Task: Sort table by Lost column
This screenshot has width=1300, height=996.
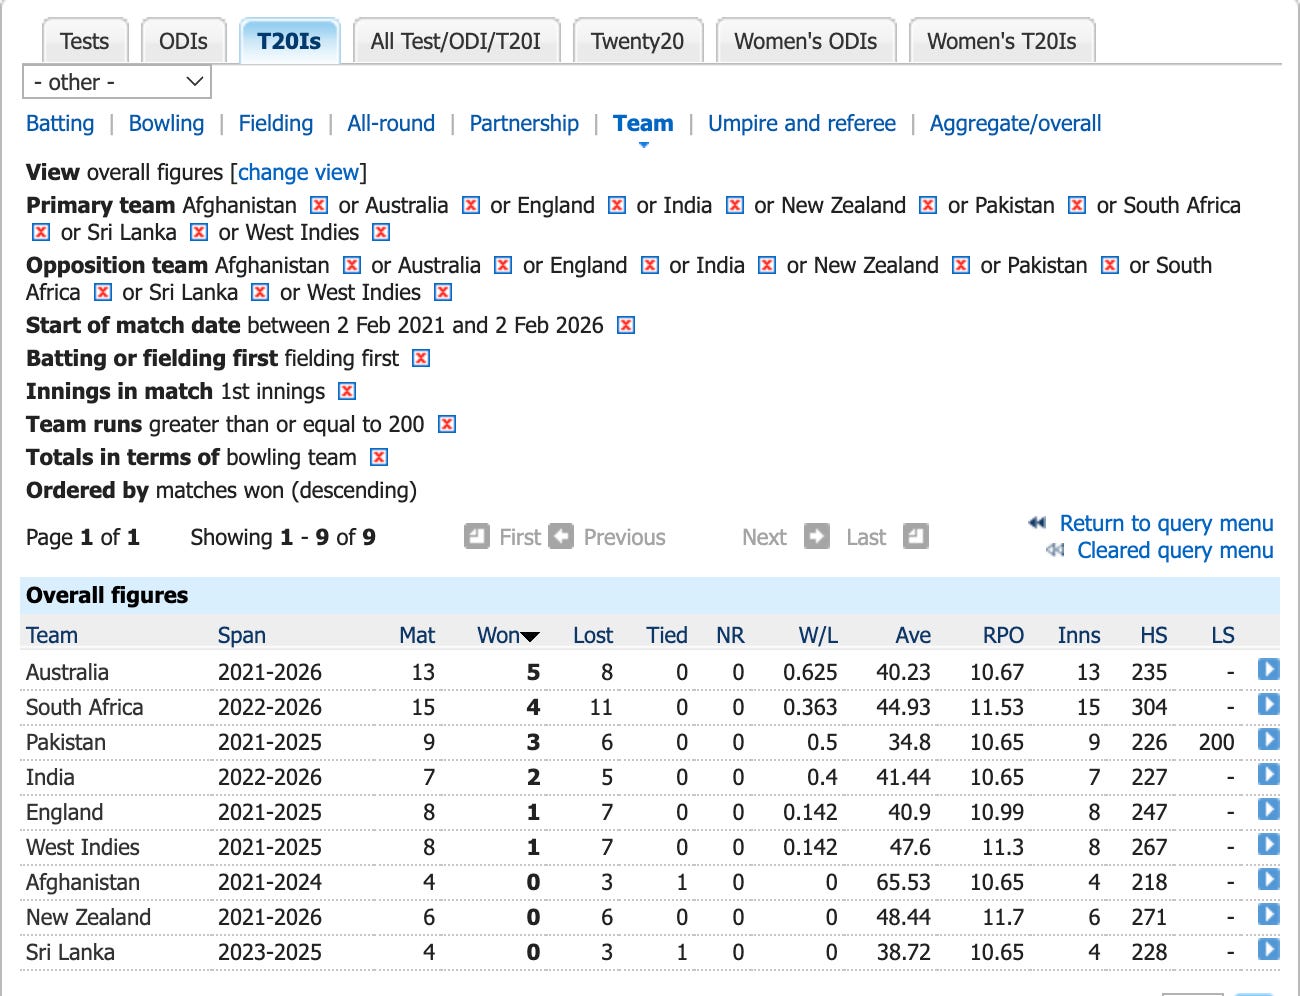Action: 593,635
